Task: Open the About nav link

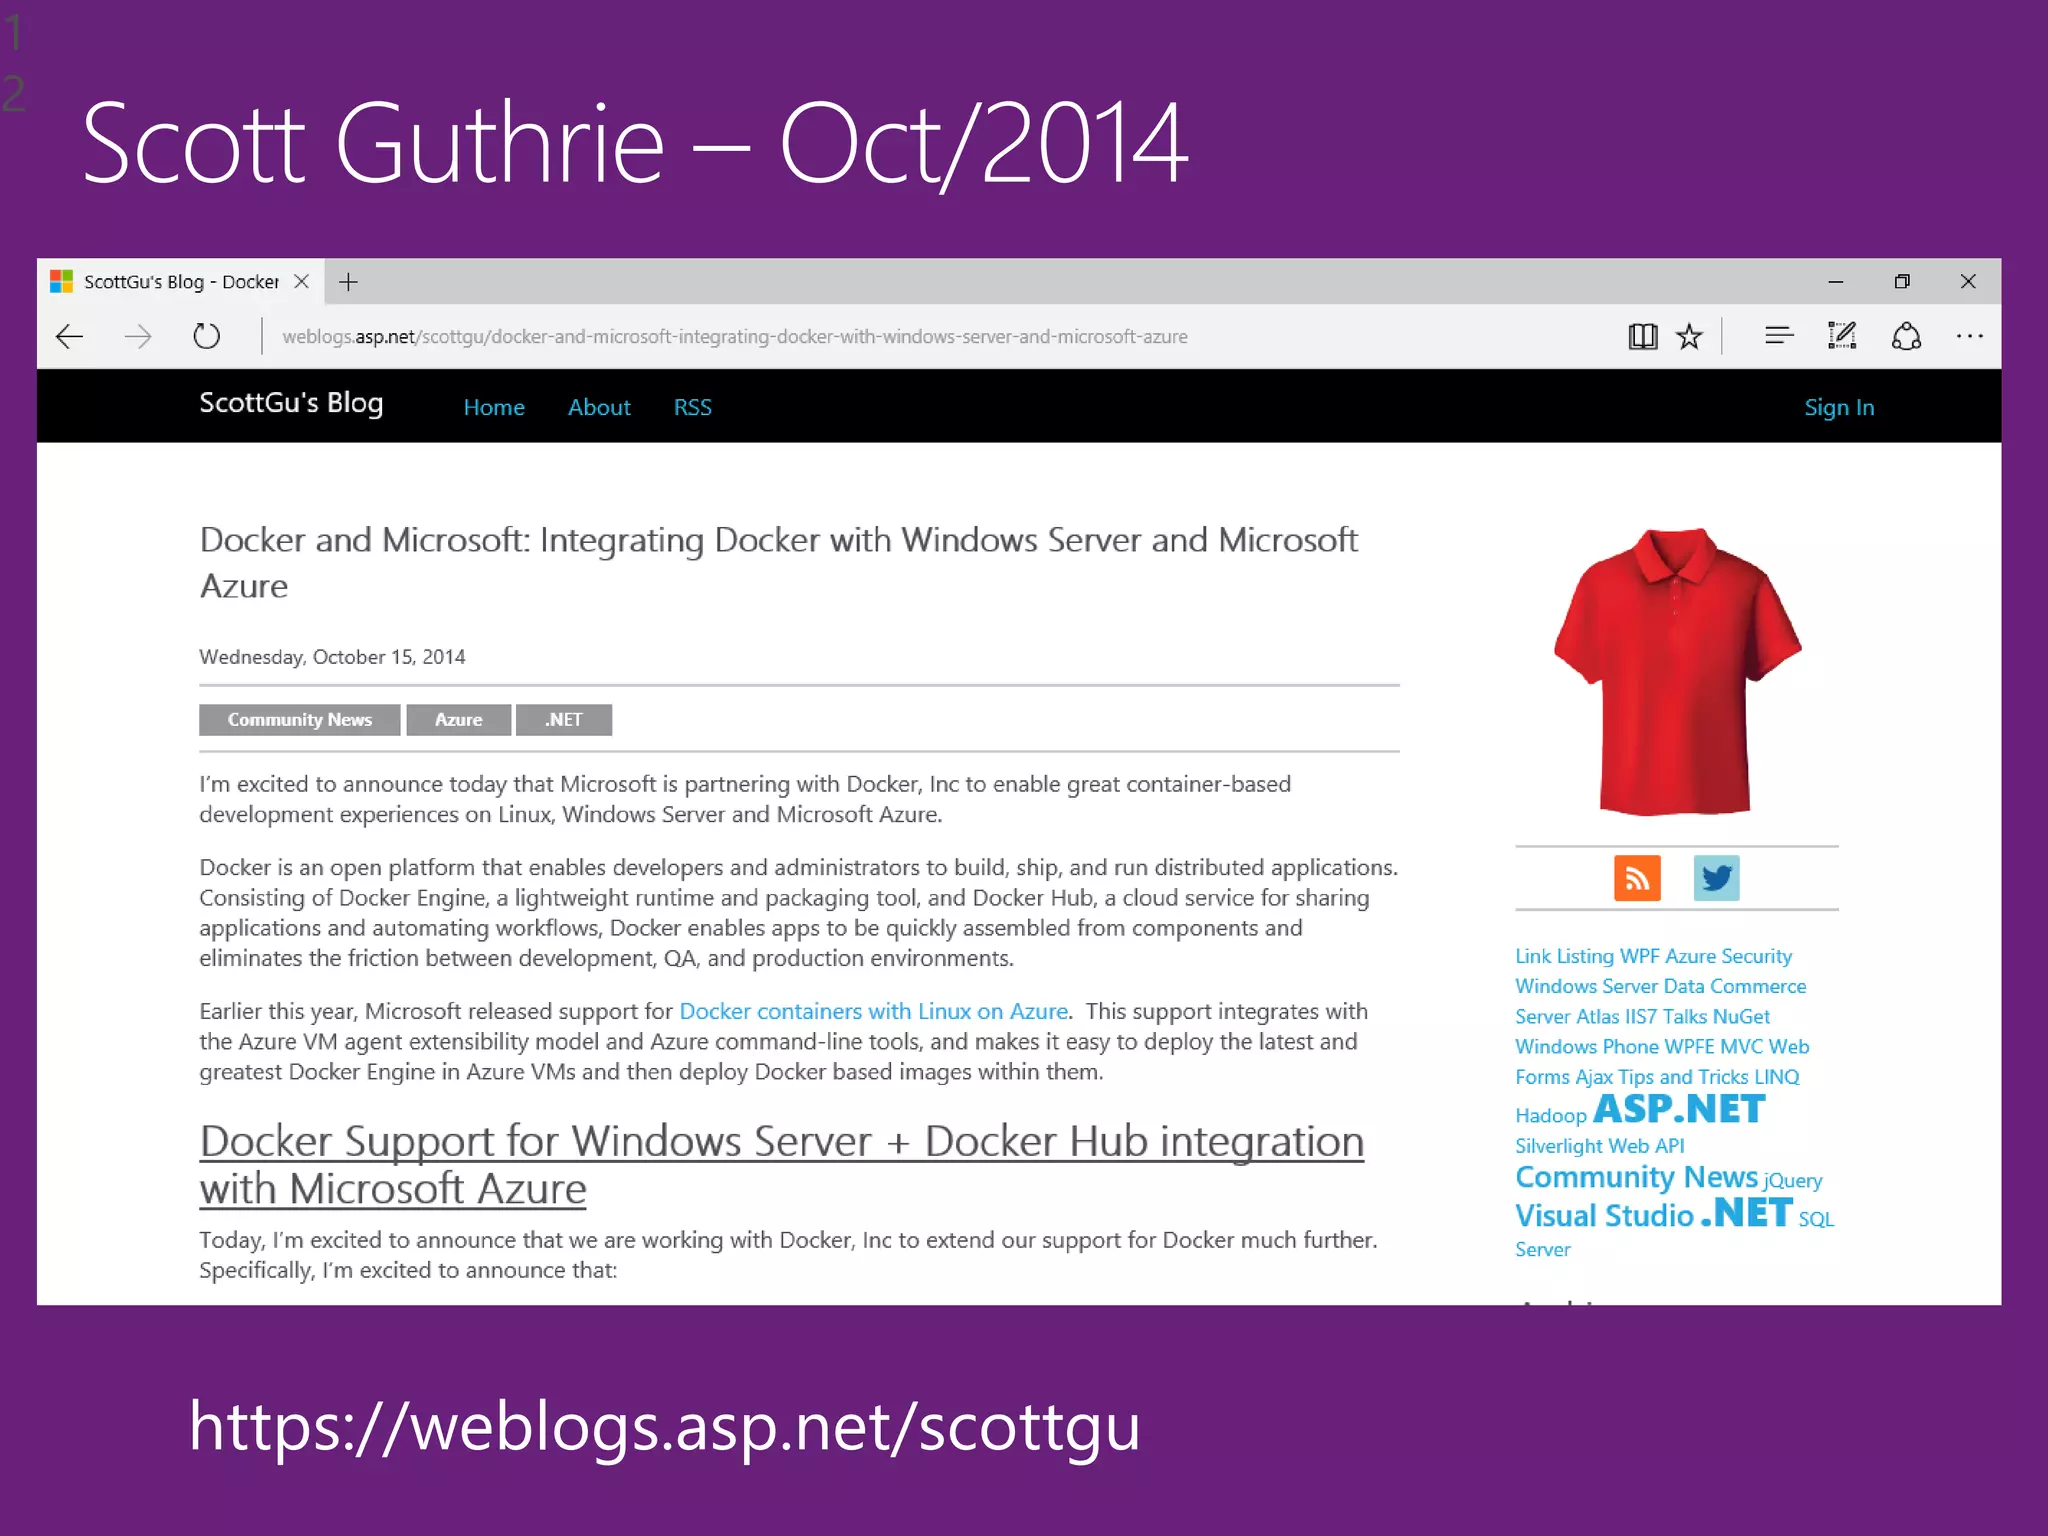Action: (x=599, y=407)
